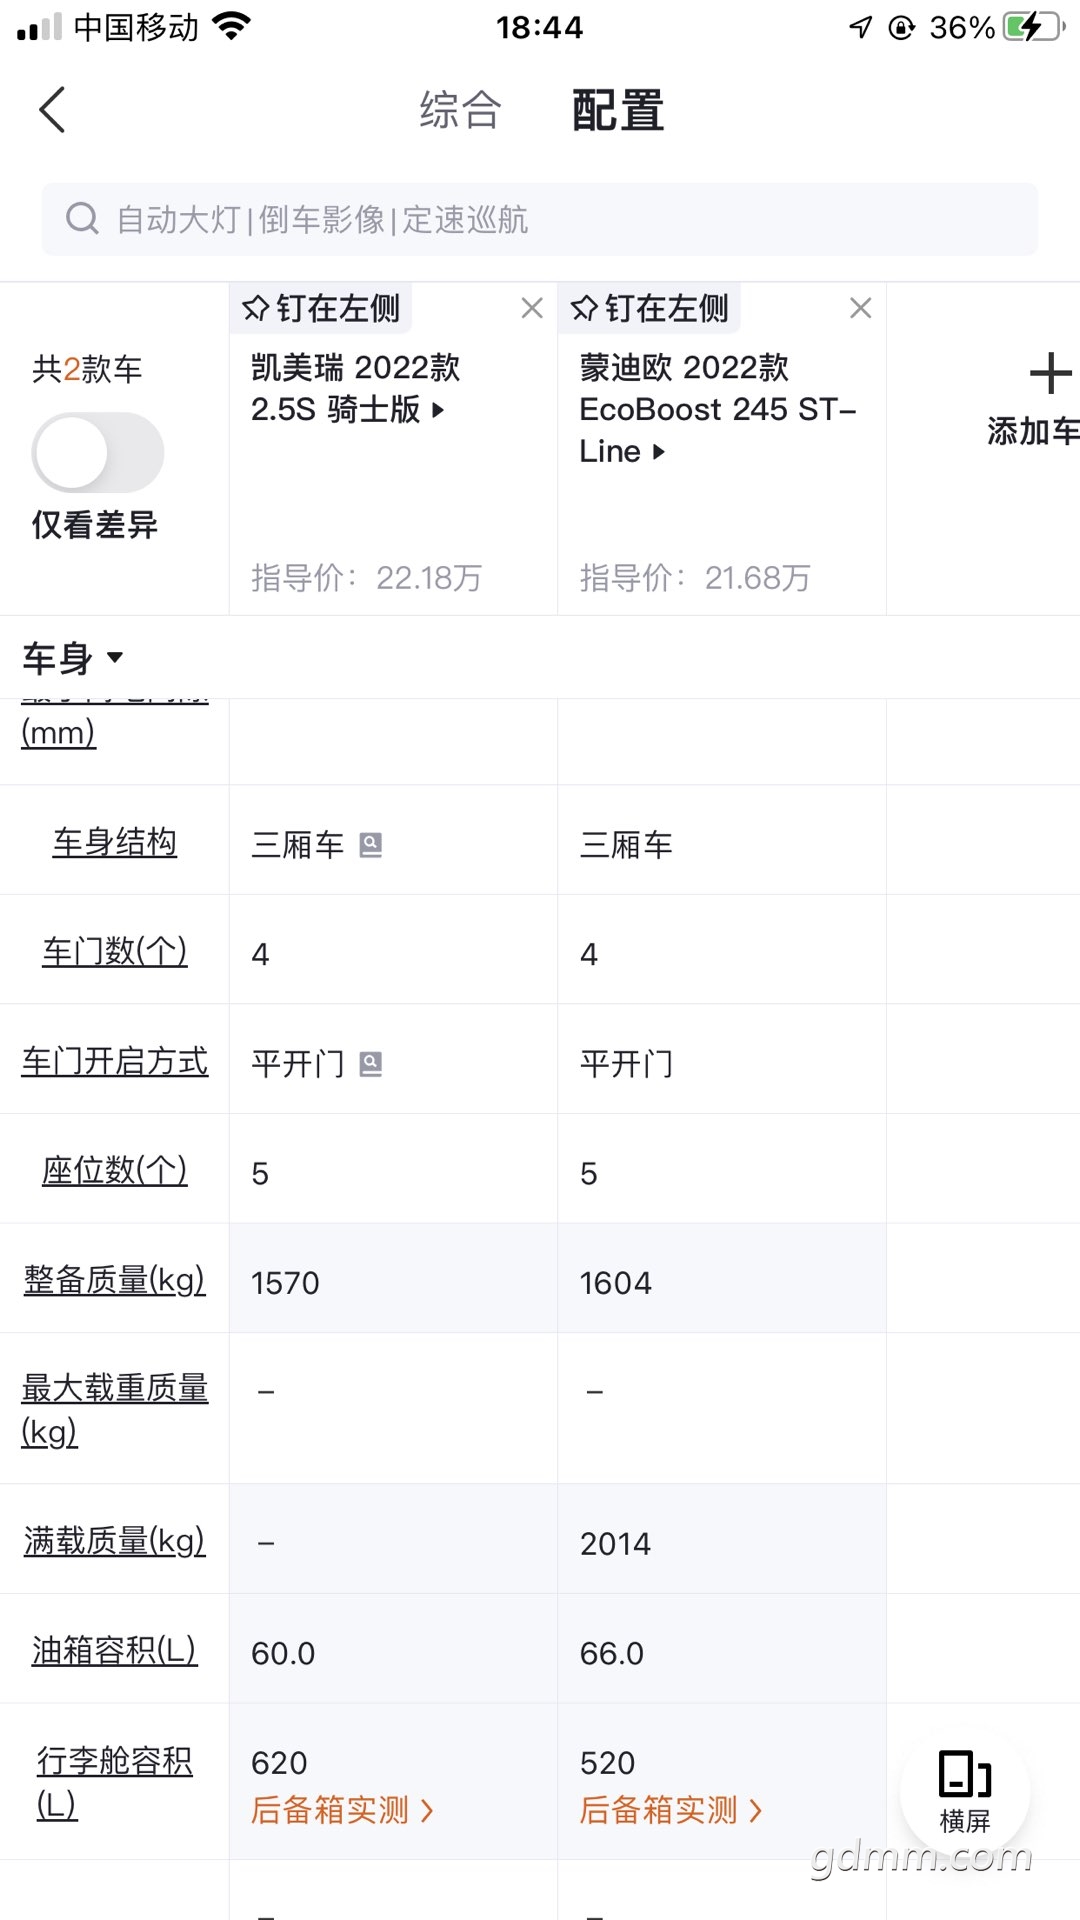Remove 蒙迪欧 2022款 from comparison

[x=860, y=308]
